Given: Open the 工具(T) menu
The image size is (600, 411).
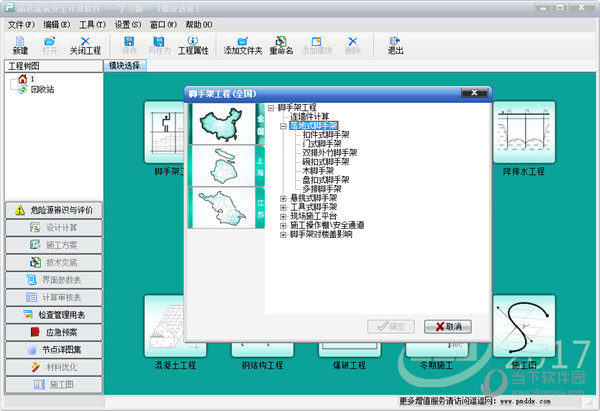Looking at the screenshot, I should pyautogui.click(x=92, y=25).
